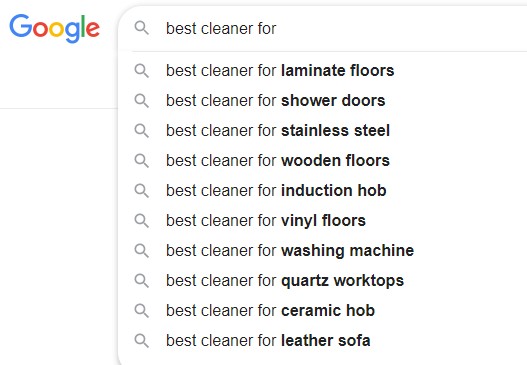Screen dimensions: 527x365
Task: Choose 'best cleaner for quartz worktops' suggestion
Action: (323, 281)
